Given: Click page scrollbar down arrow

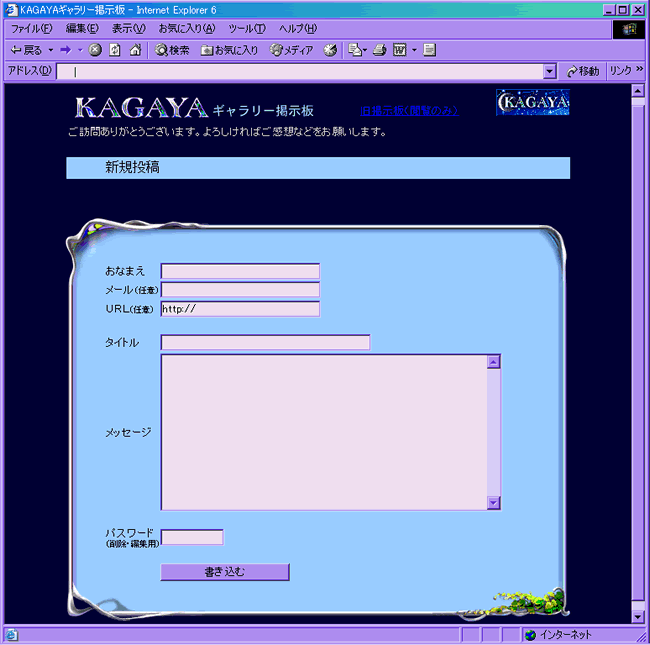Looking at the screenshot, I should point(638,617).
